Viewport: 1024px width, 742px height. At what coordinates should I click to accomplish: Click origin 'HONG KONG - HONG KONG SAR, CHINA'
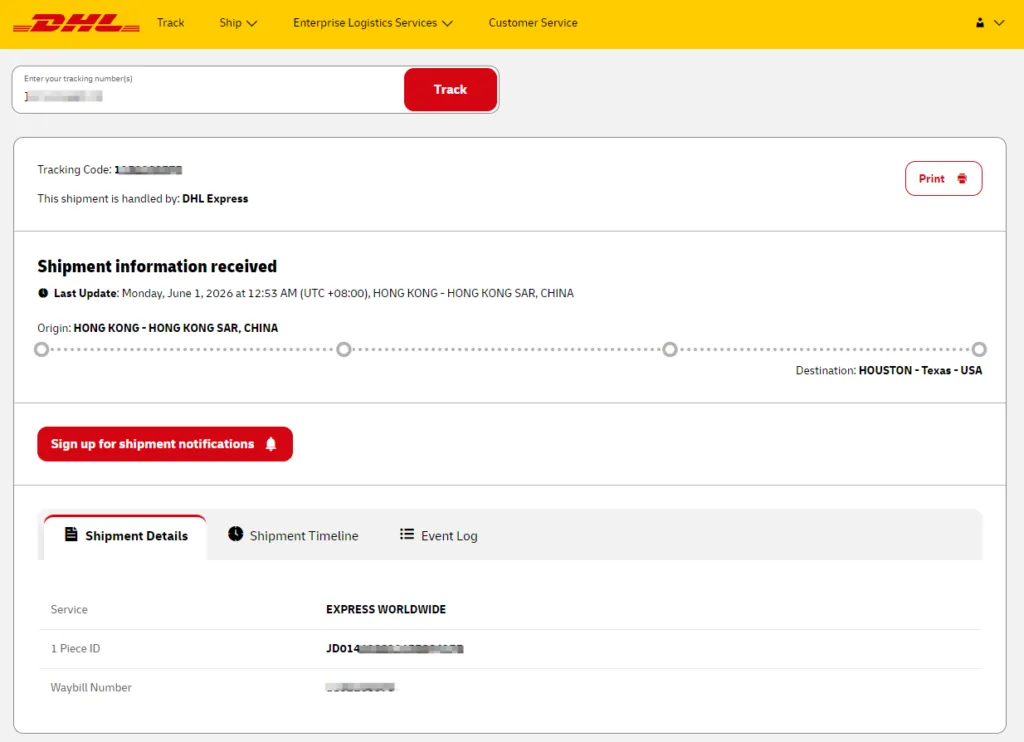coord(176,328)
